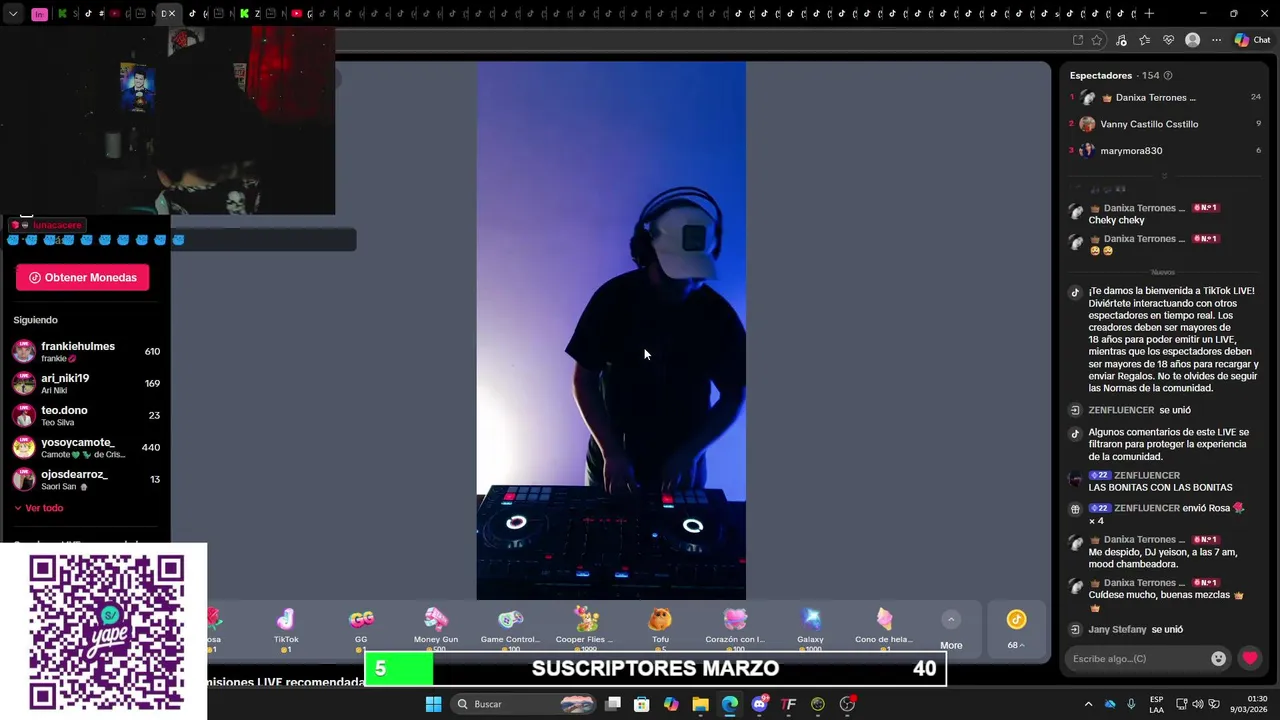Click the open in app icon in address bar
The height and width of the screenshot is (720, 1280).
click(1077, 40)
